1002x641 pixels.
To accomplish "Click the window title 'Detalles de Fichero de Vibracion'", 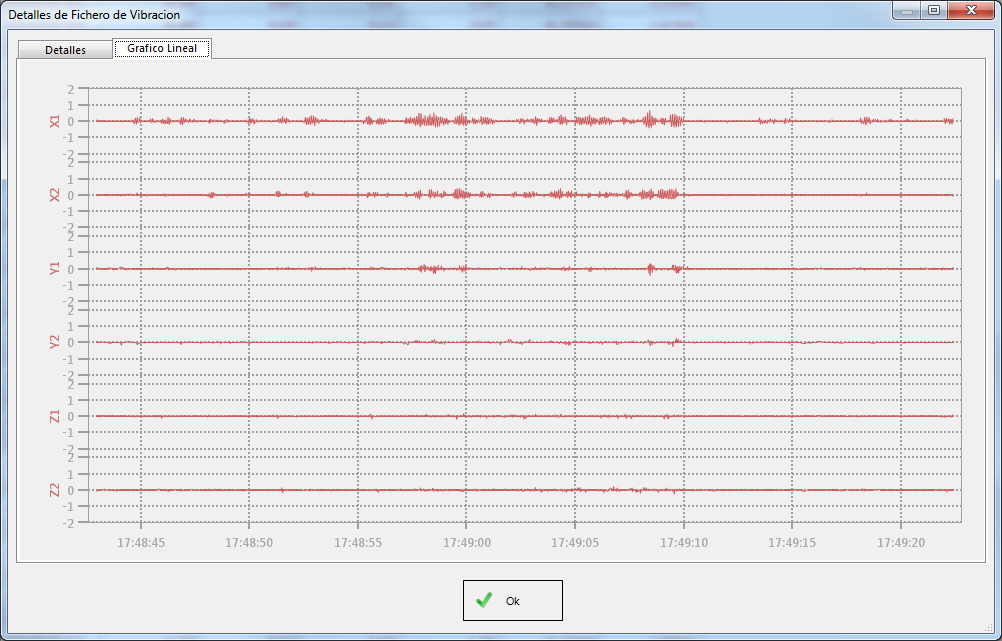I will click(x=94, y=15).
